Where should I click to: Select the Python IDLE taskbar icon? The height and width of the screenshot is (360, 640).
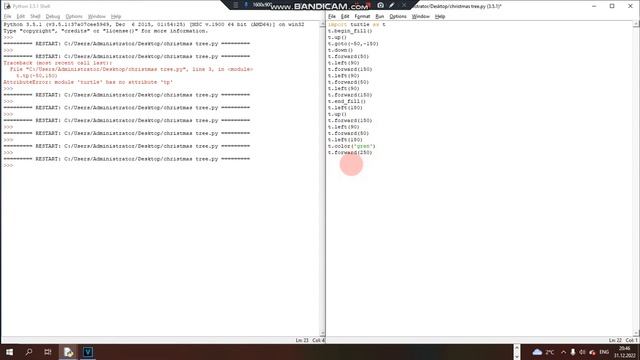tap(68, 352)
